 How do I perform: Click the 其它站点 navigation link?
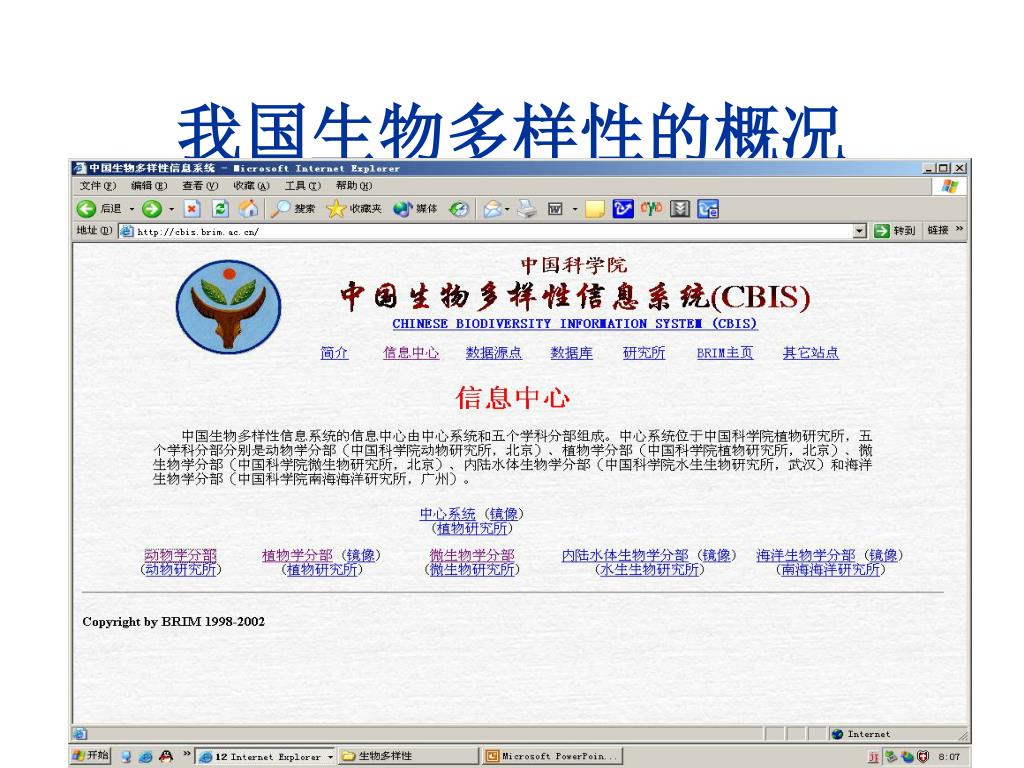pyautogui.click(x=810, y=353)
